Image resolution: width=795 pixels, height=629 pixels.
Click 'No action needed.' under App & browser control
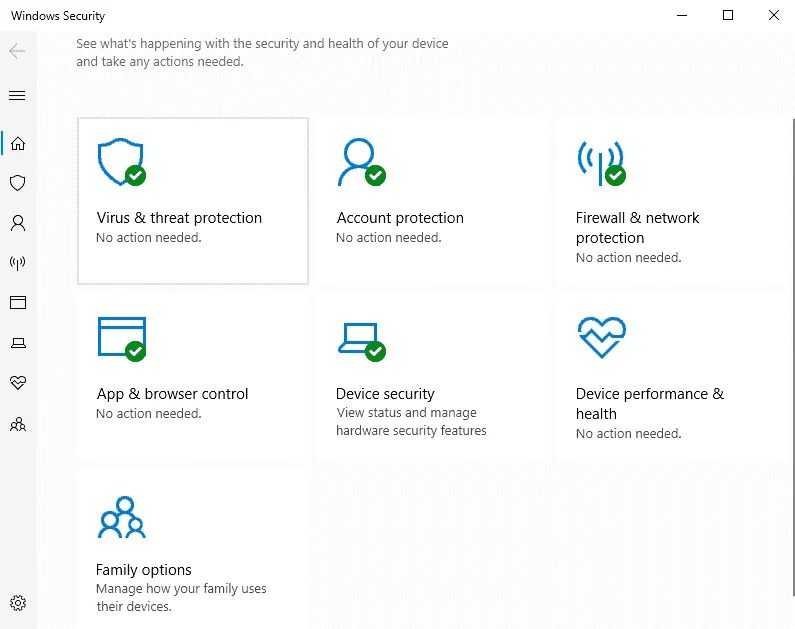(x=149, y=414)
